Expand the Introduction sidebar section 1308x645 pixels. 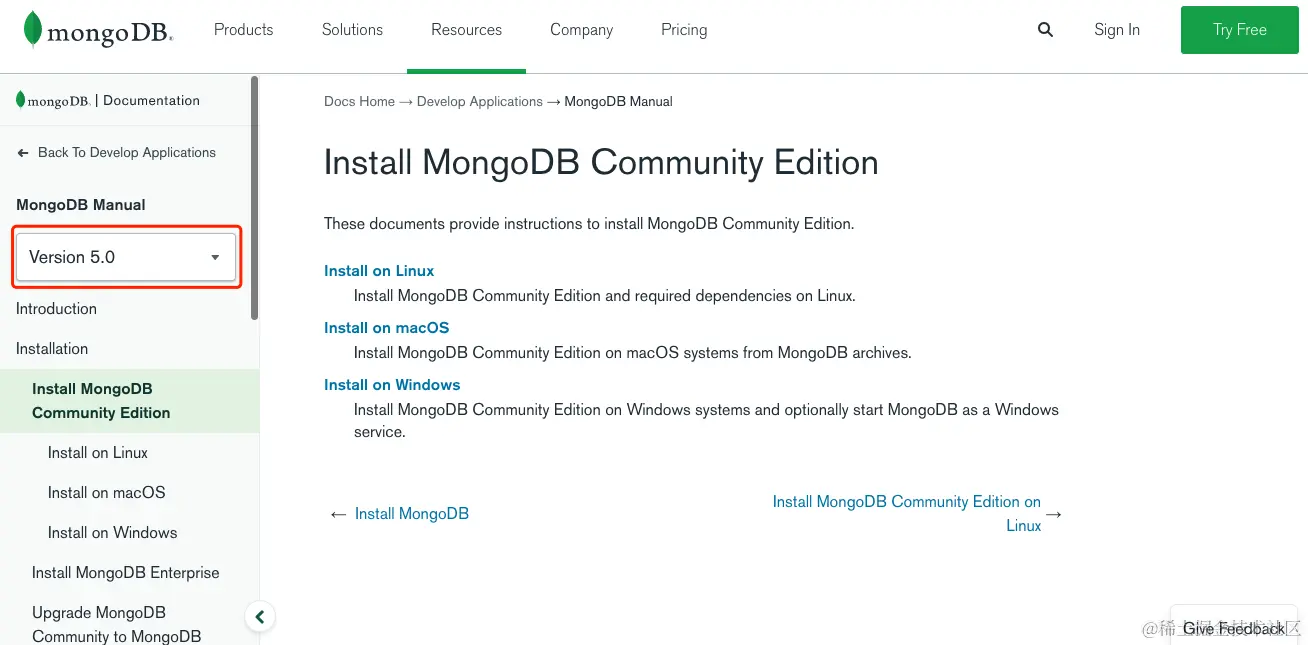56,309
